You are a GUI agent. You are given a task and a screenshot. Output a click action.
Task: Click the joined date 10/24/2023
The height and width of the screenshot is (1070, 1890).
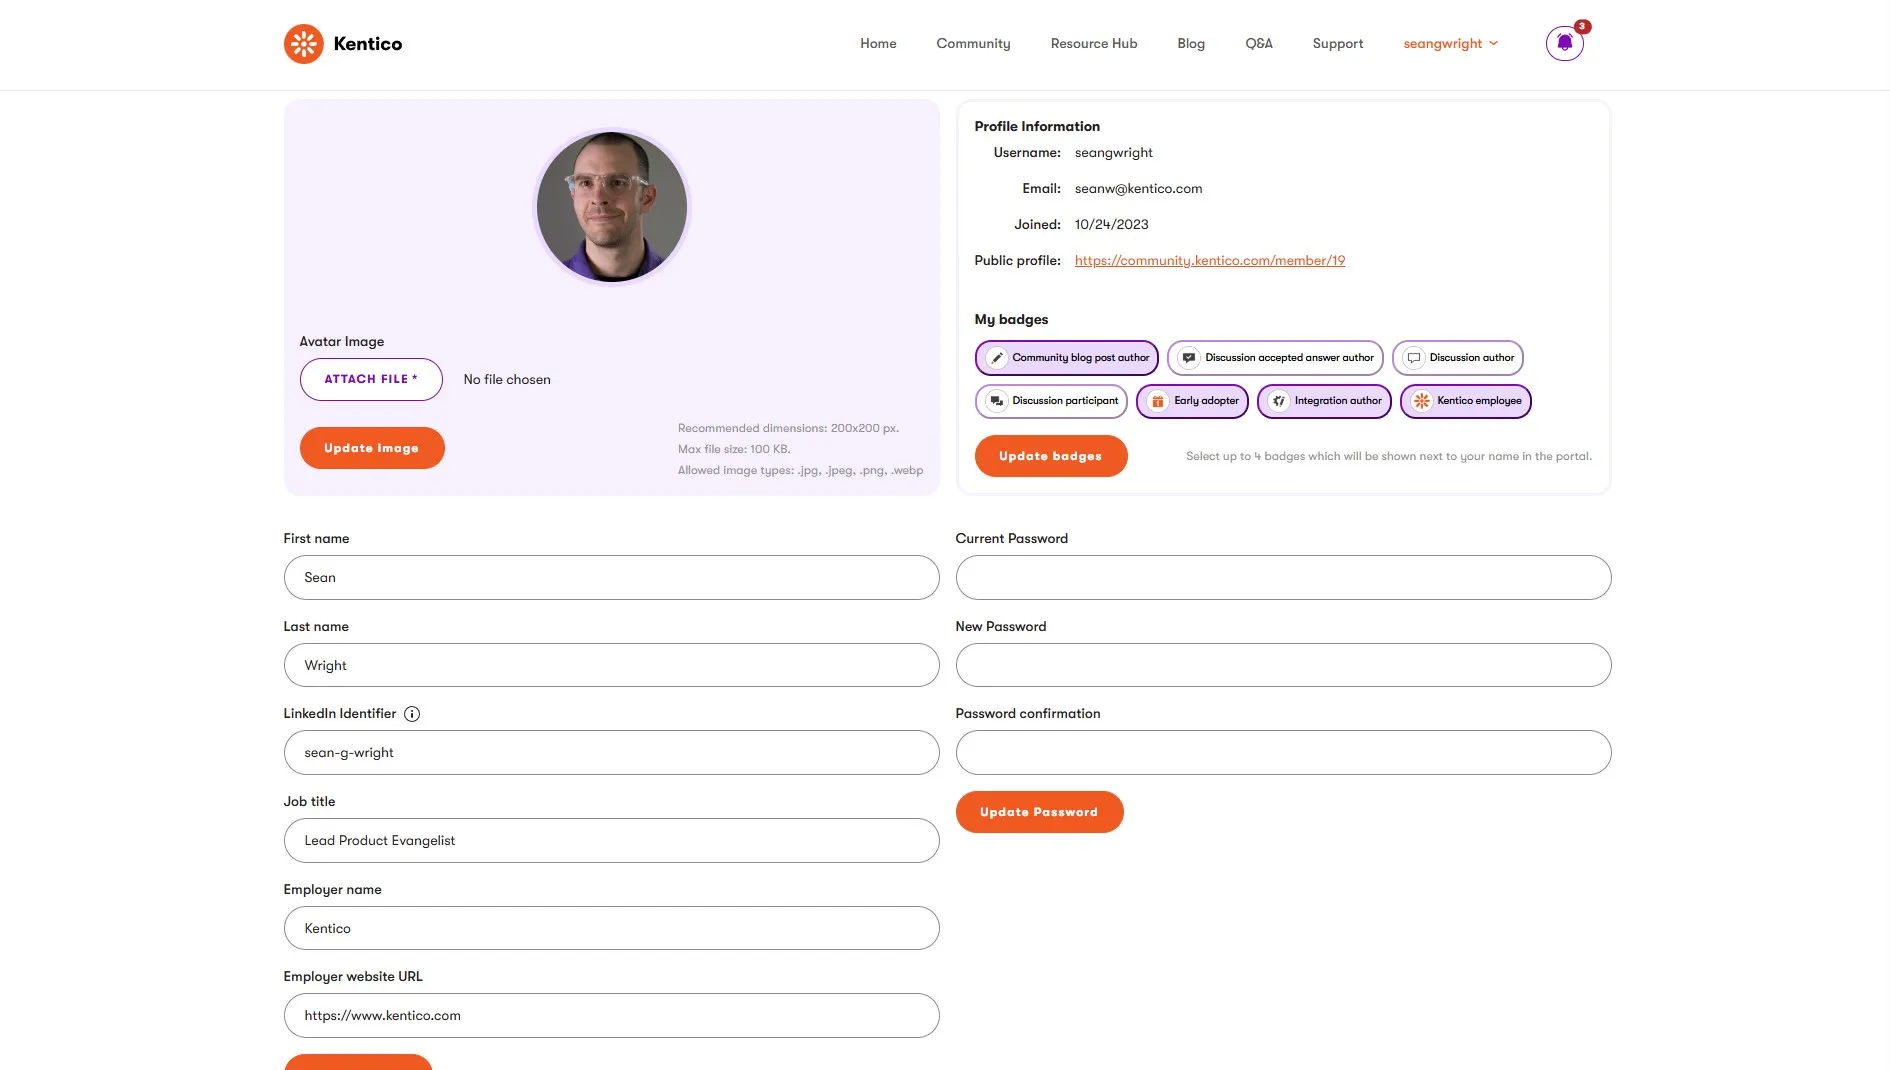1112,225
